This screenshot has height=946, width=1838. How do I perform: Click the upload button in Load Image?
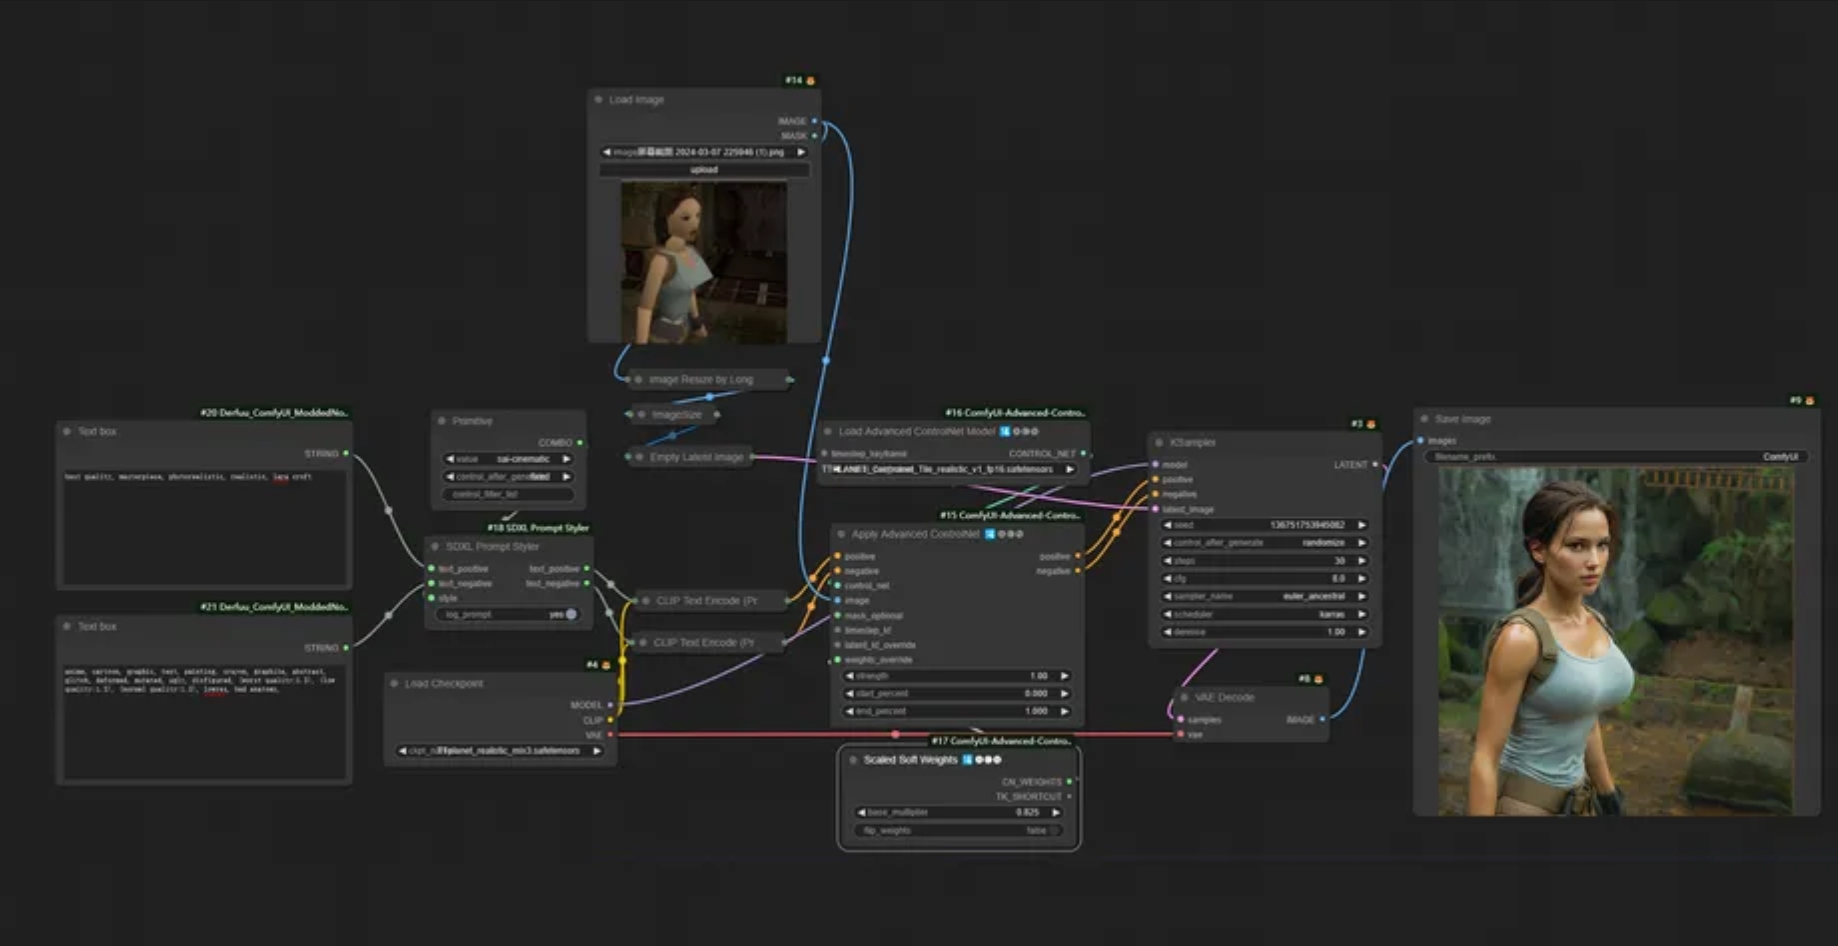click(x=704, y=170)
